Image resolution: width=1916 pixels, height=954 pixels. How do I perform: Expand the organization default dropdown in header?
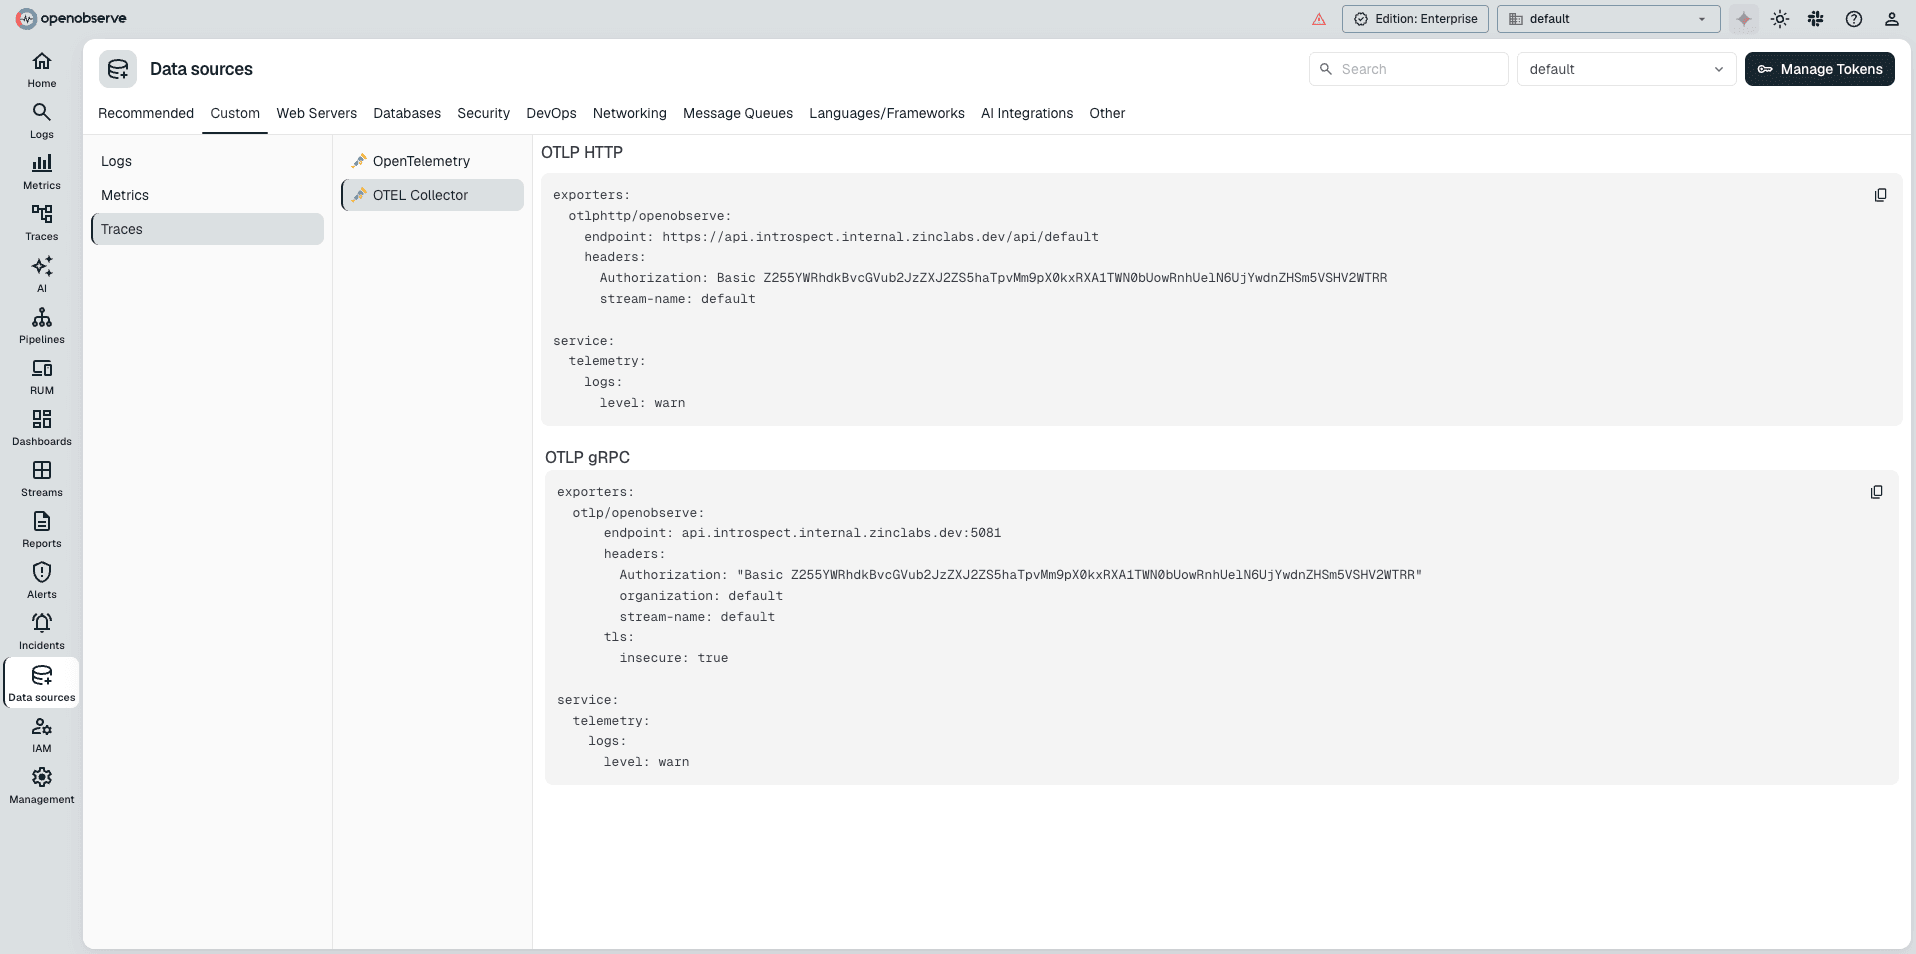tap(1608, 19)
